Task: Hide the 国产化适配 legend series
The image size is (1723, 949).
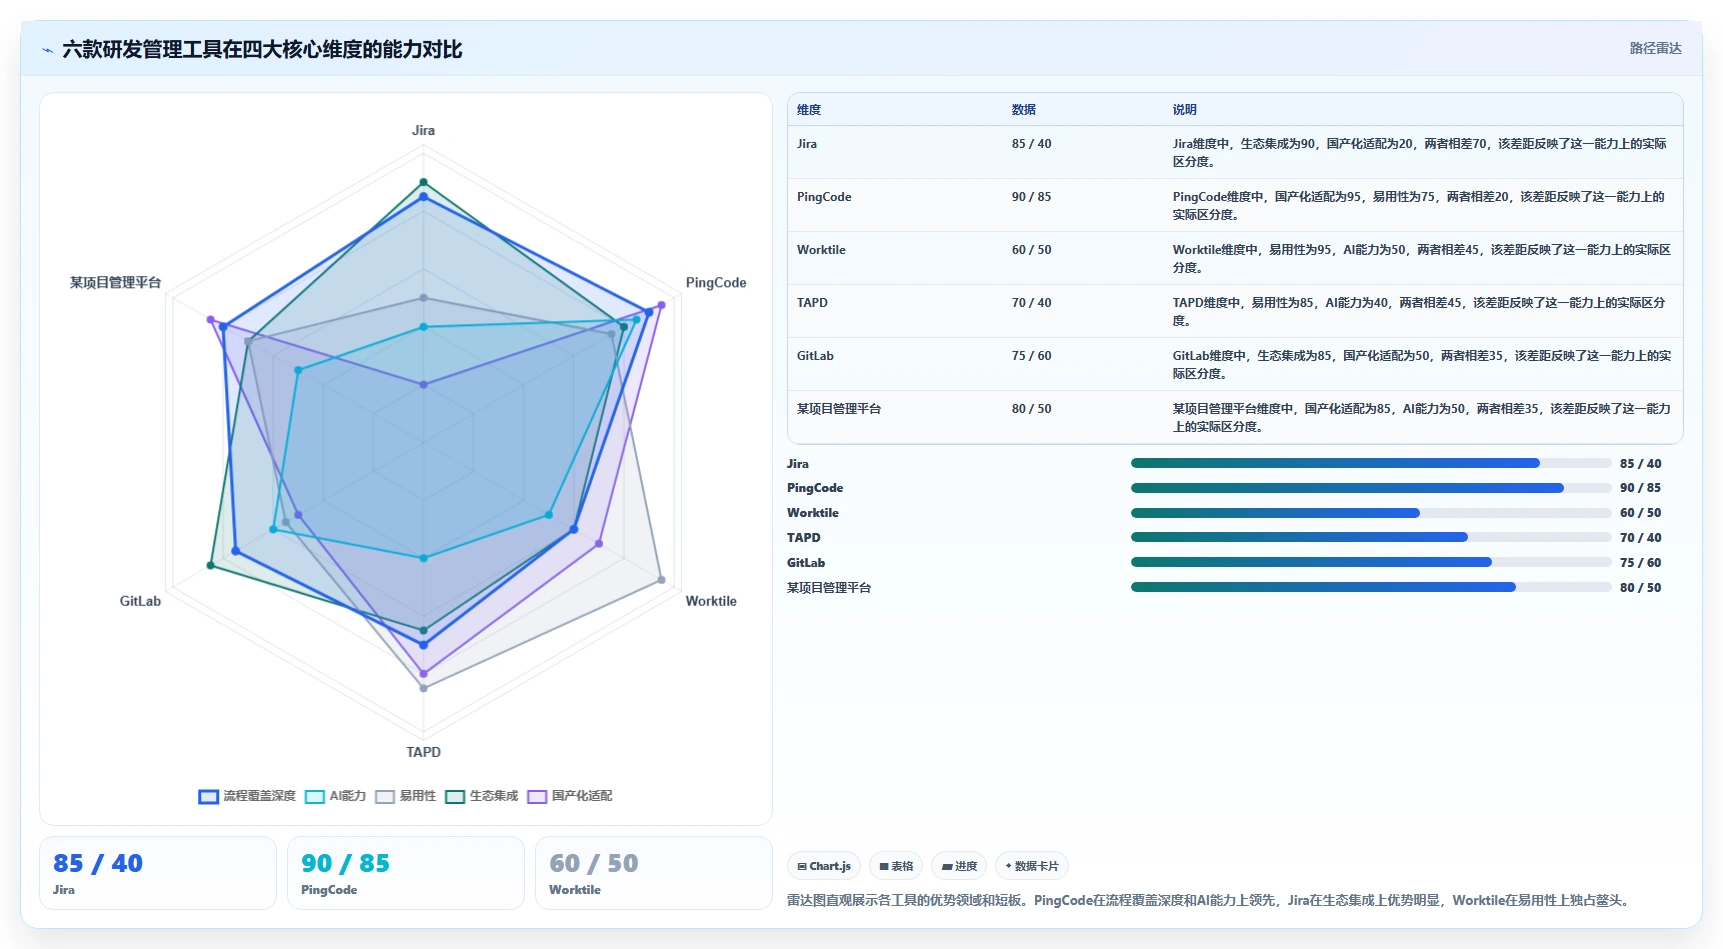Action: coord(570,796)
